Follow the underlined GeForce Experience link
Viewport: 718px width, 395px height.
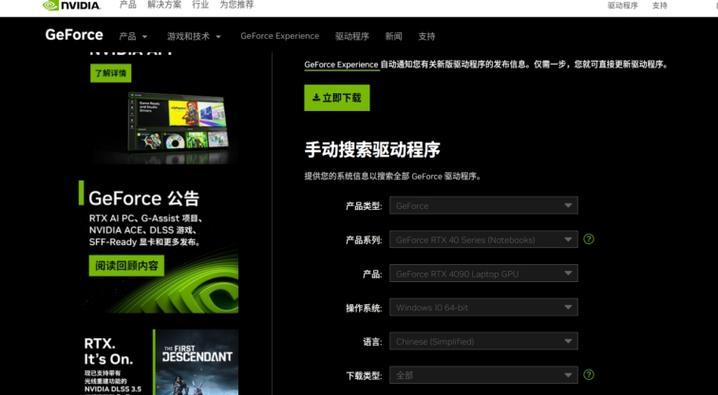(341, 65)
